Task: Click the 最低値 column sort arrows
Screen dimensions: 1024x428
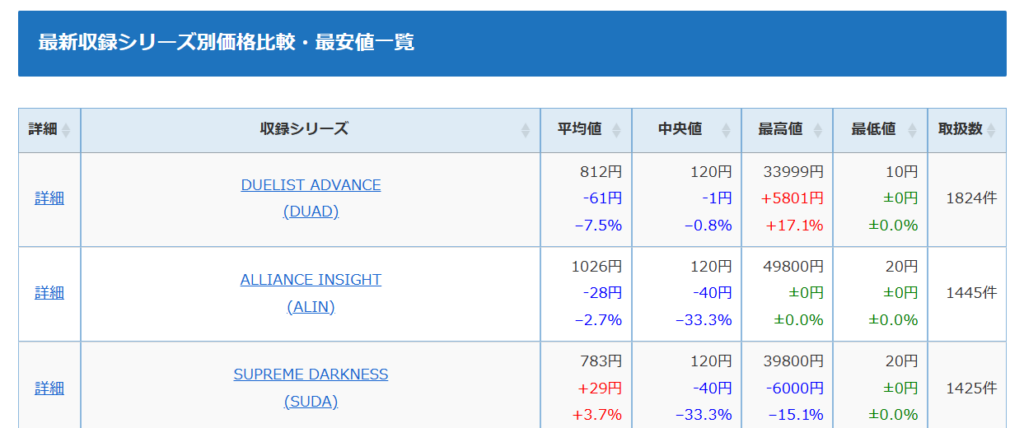Action: click(x=912, y=131)
